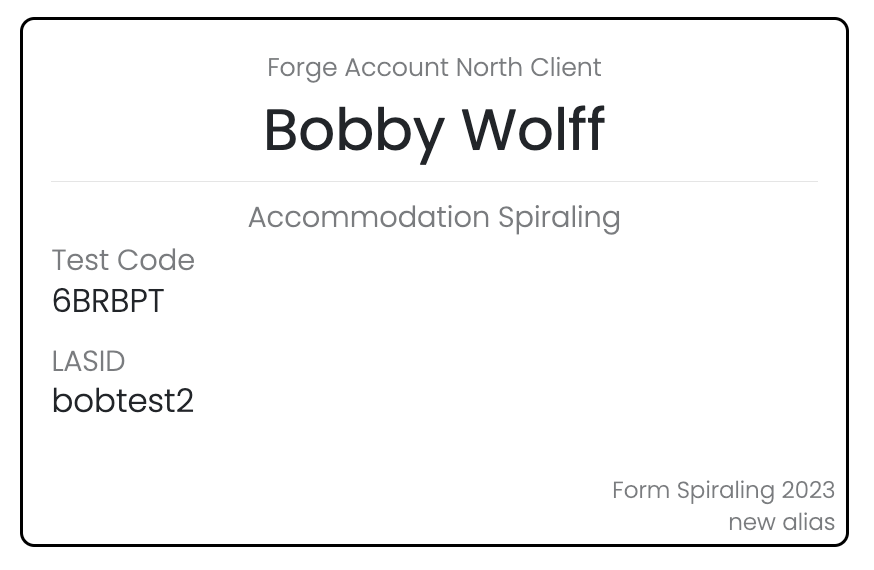Select the word Forge in the subtitle
The width and height of the screenshot is (874, 570).
(302, 68)
